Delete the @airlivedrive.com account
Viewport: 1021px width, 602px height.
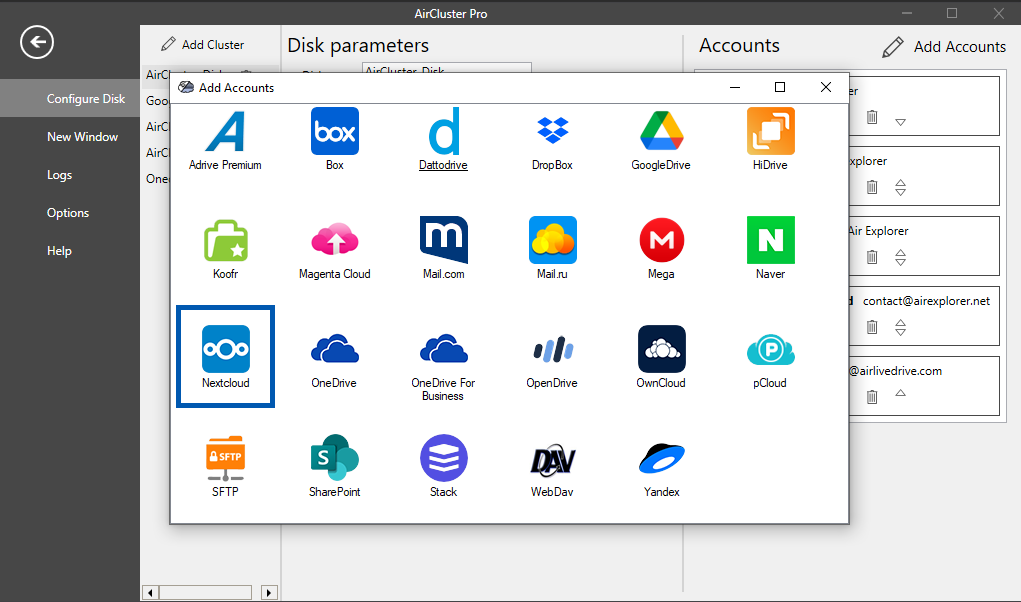[872, 396]
